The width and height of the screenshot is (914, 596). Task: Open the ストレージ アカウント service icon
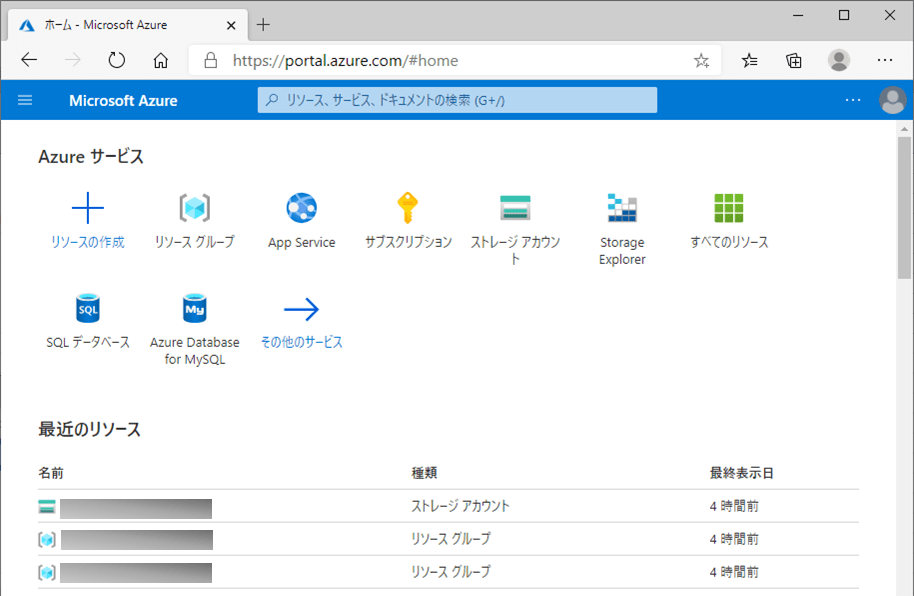[515, 208]
